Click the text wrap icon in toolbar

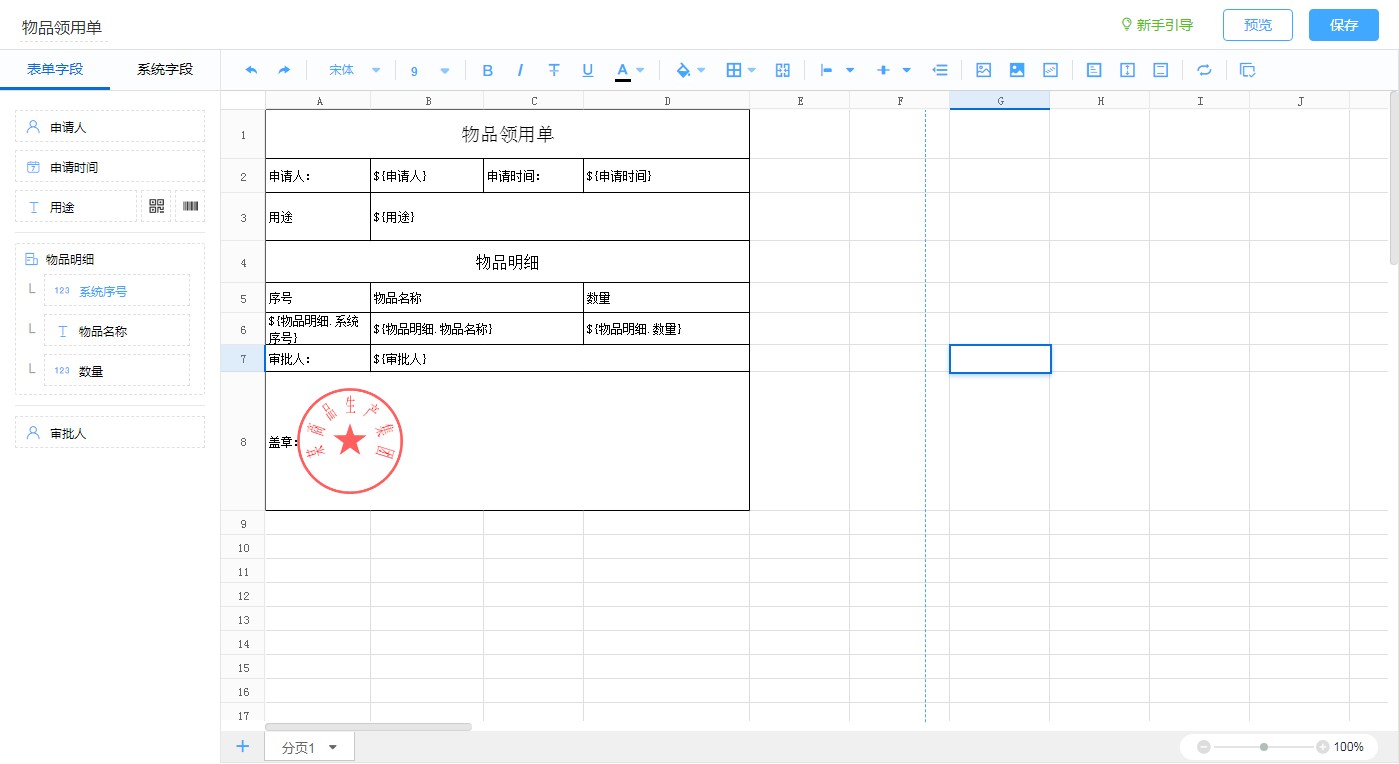coord(1204,70)
